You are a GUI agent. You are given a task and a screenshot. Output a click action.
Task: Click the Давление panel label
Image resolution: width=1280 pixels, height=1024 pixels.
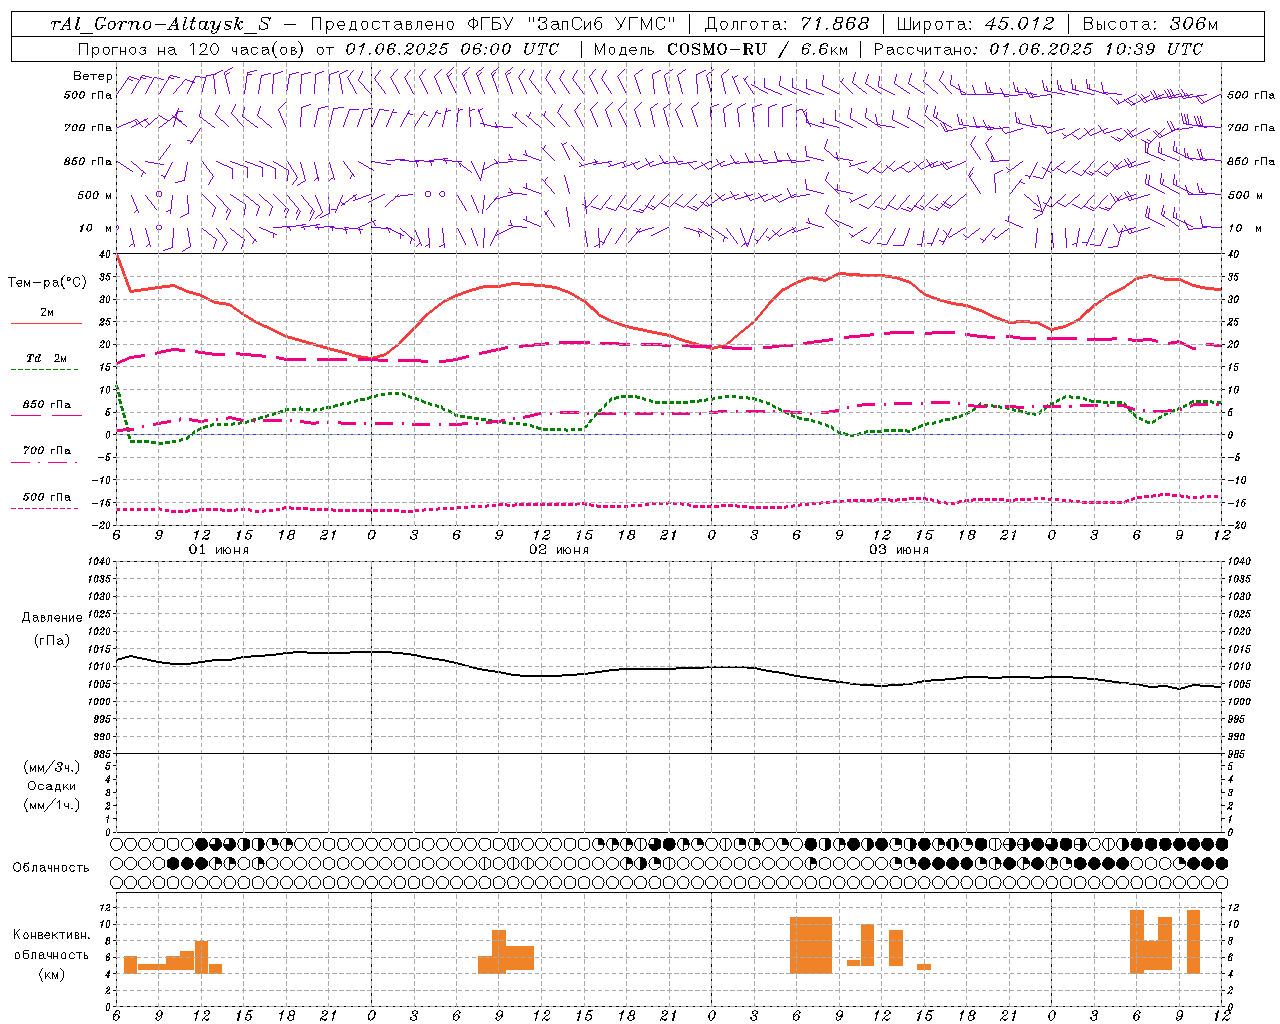pyautogui.click(x=52, y=618)
